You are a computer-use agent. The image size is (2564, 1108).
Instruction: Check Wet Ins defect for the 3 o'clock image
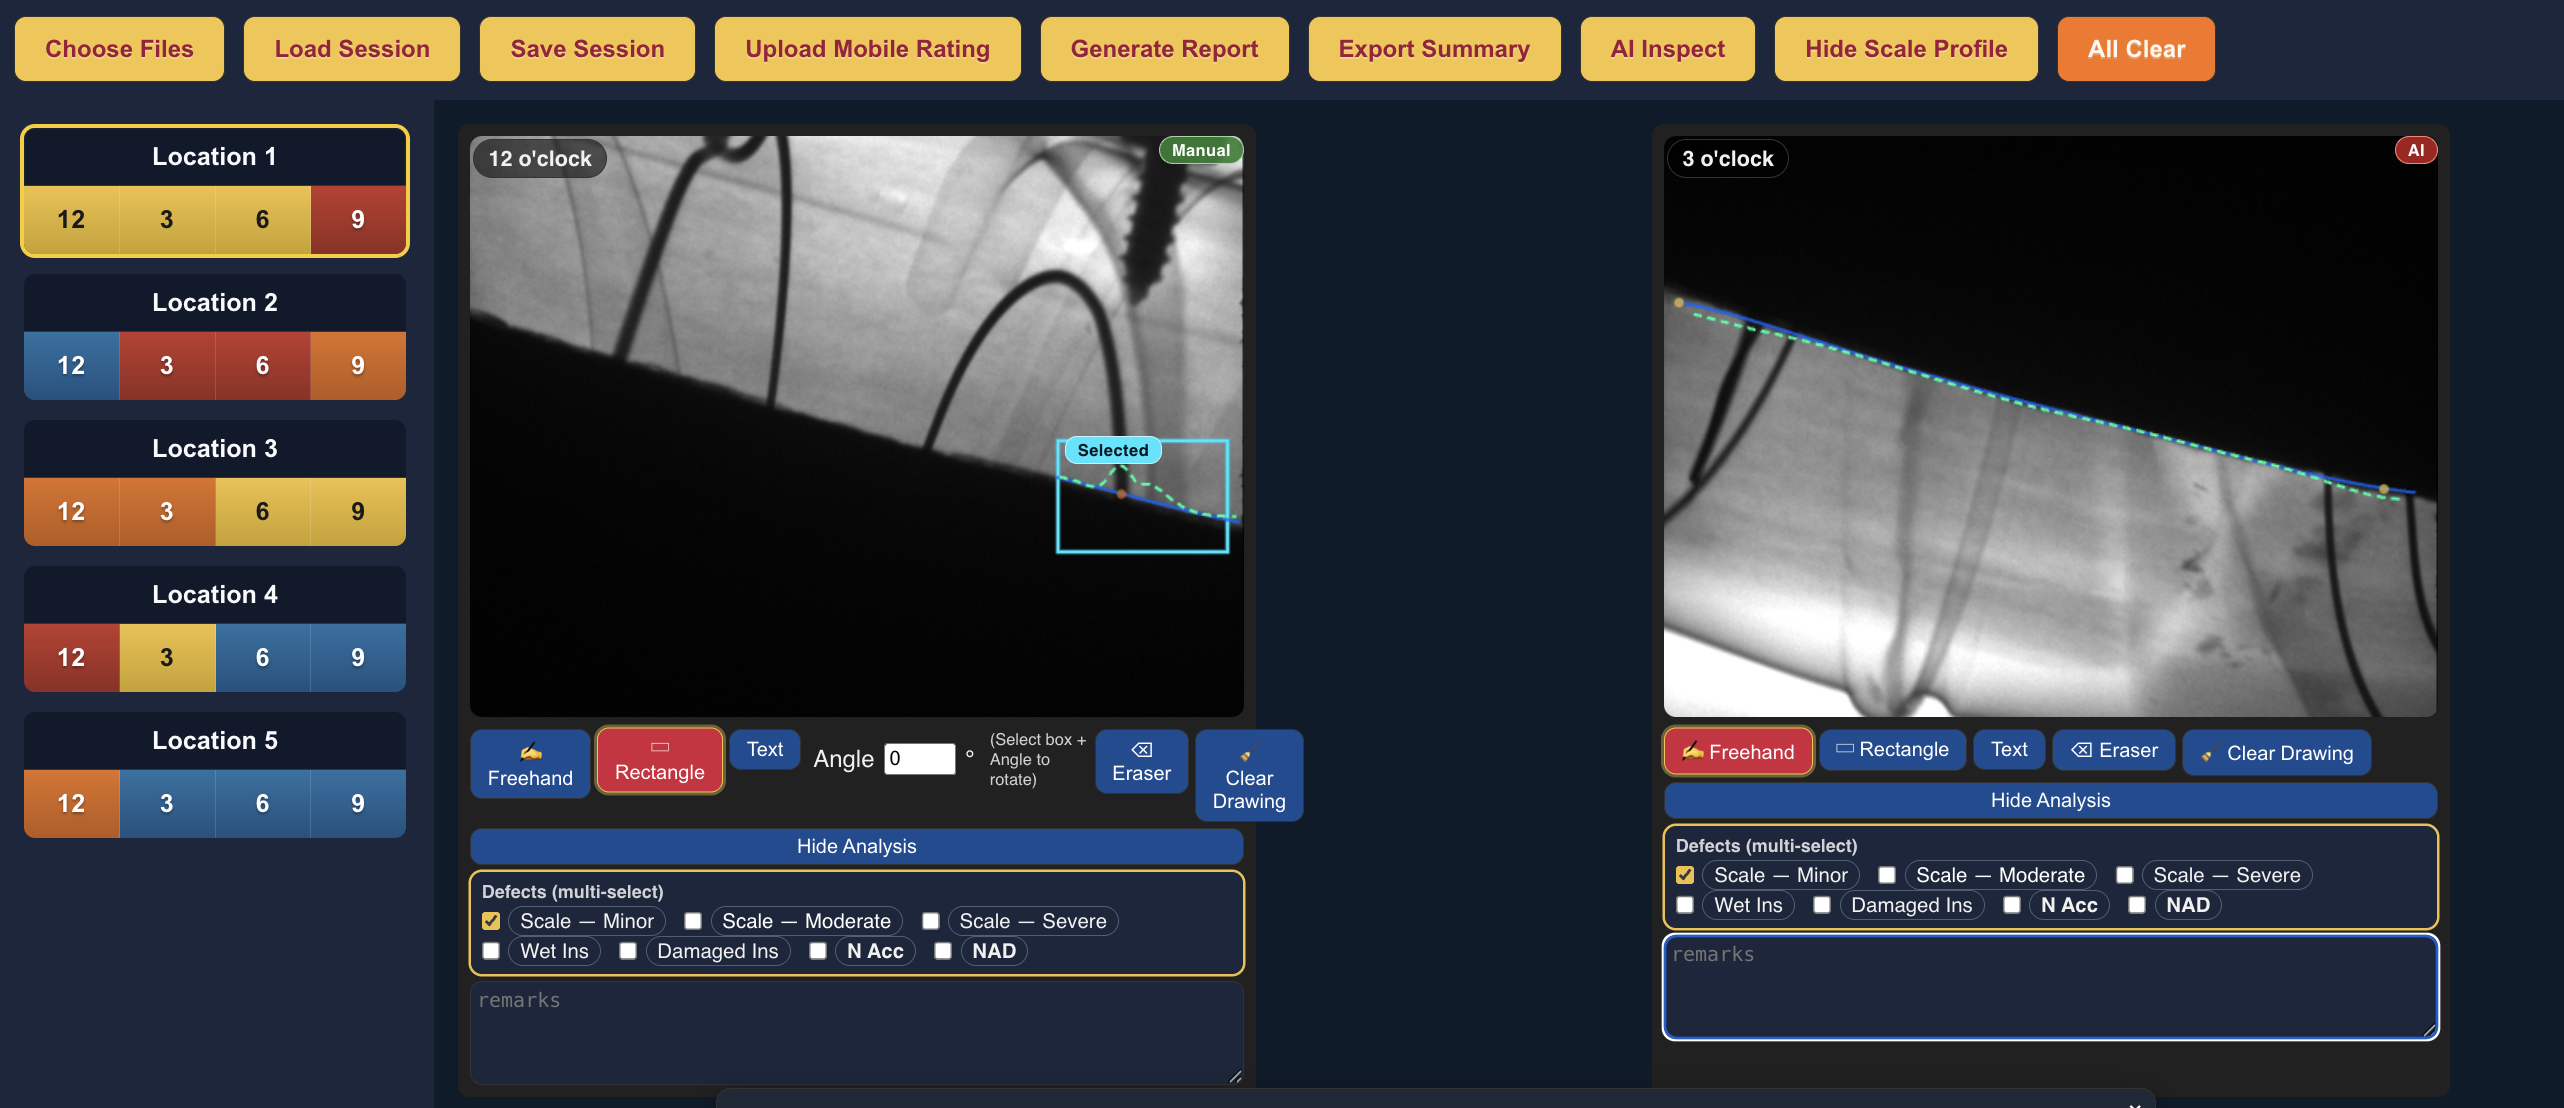click(1685, 905)
